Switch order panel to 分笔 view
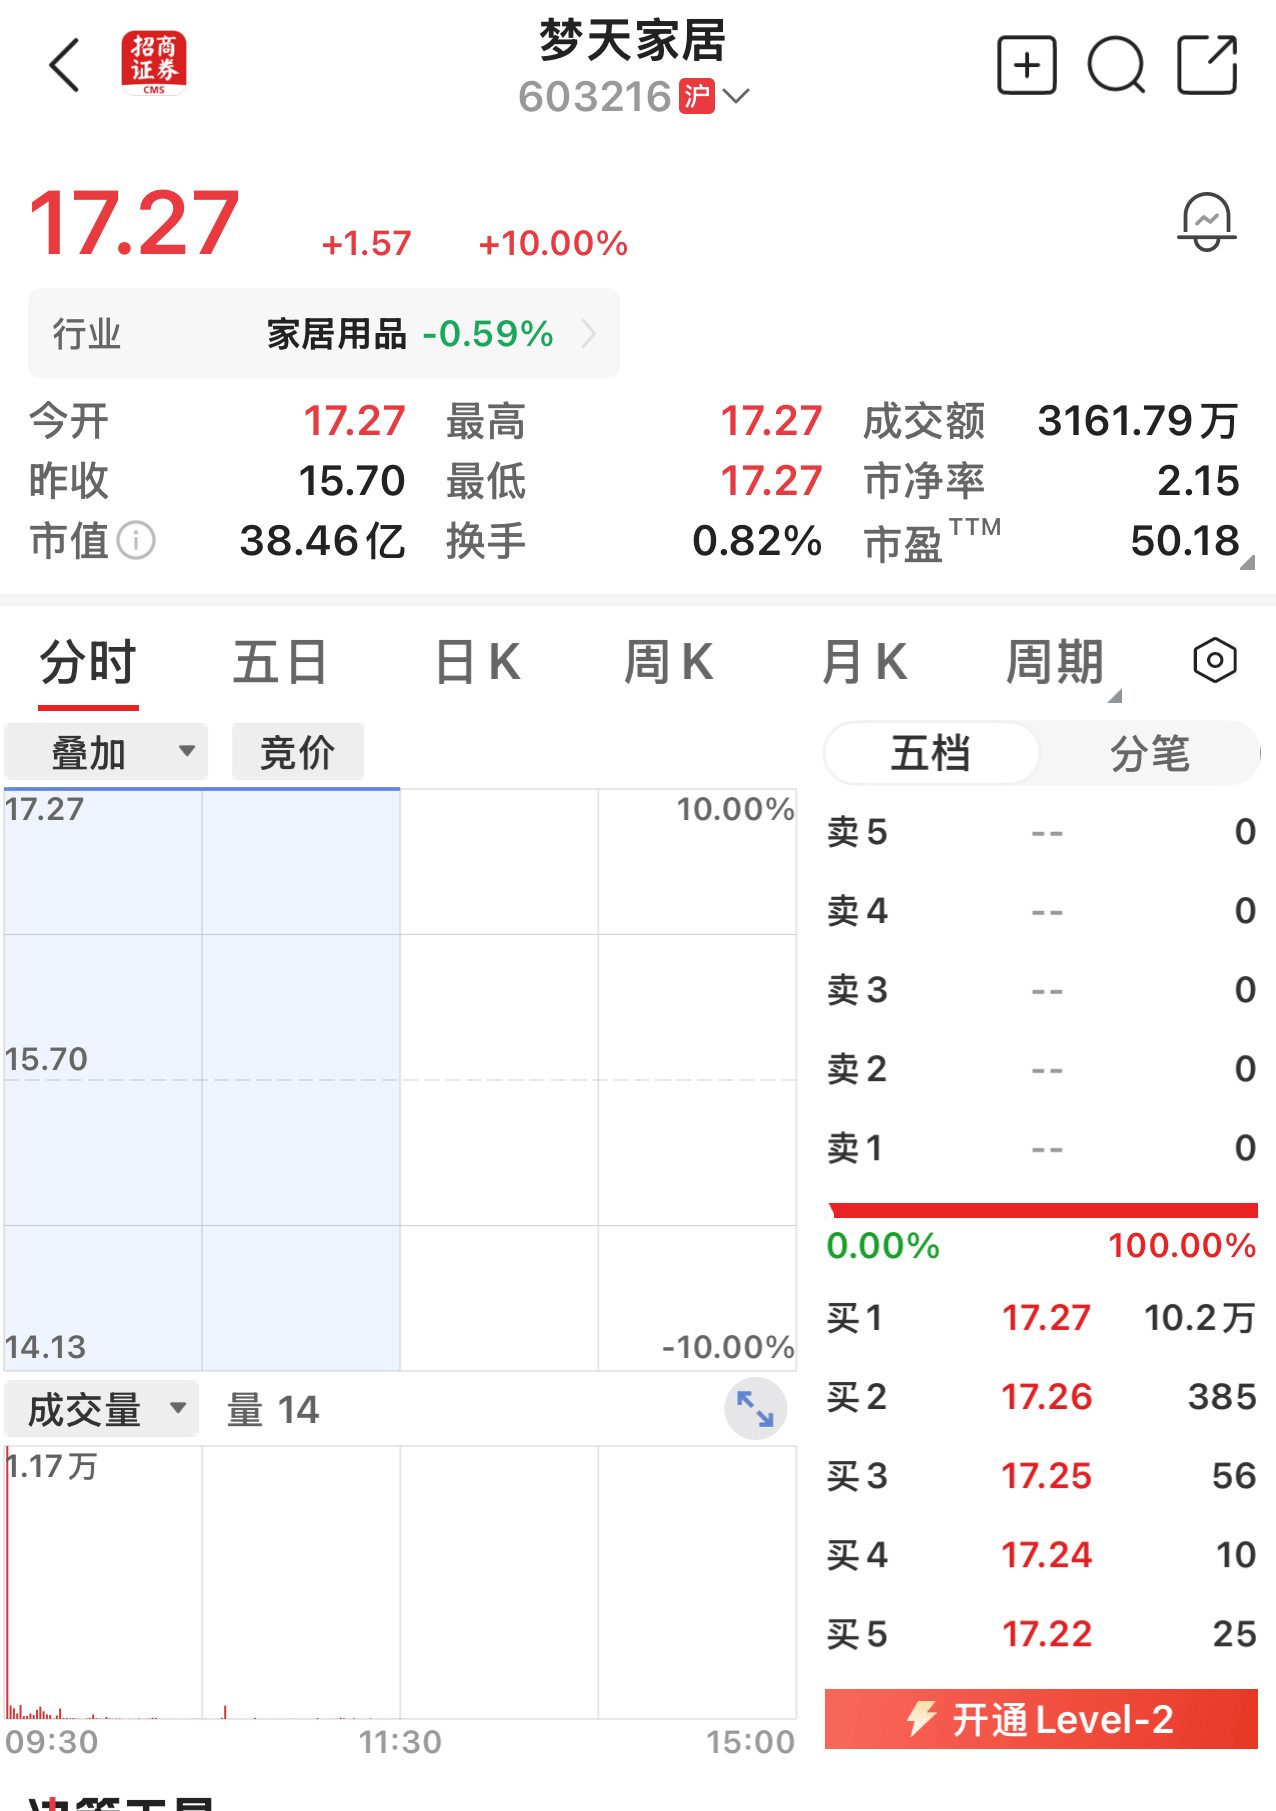This screenshot has width=1276, height=1811. point(1149,753)
